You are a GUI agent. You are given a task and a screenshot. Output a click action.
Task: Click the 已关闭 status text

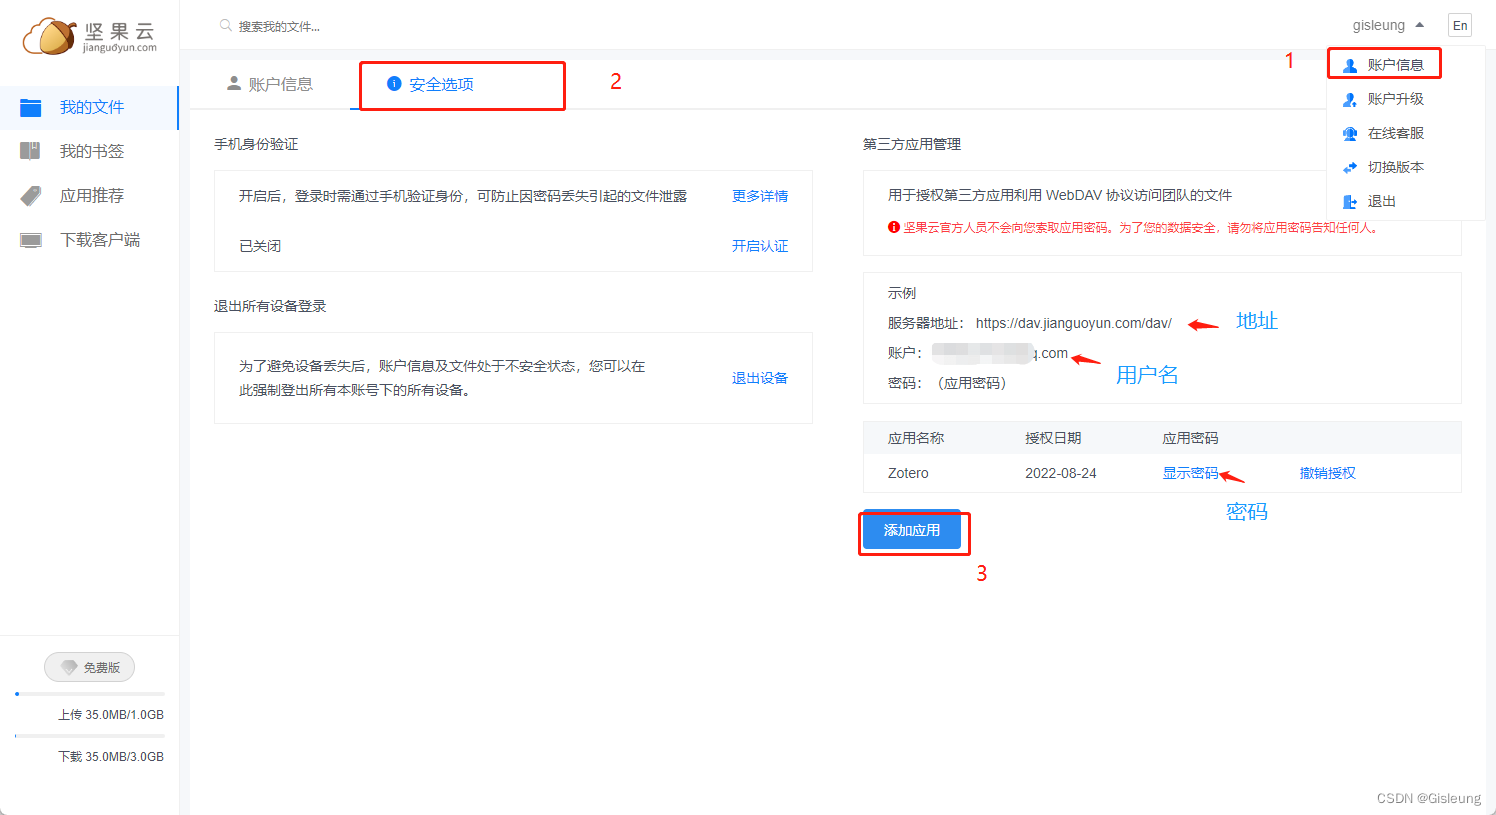tap(260, 246)
